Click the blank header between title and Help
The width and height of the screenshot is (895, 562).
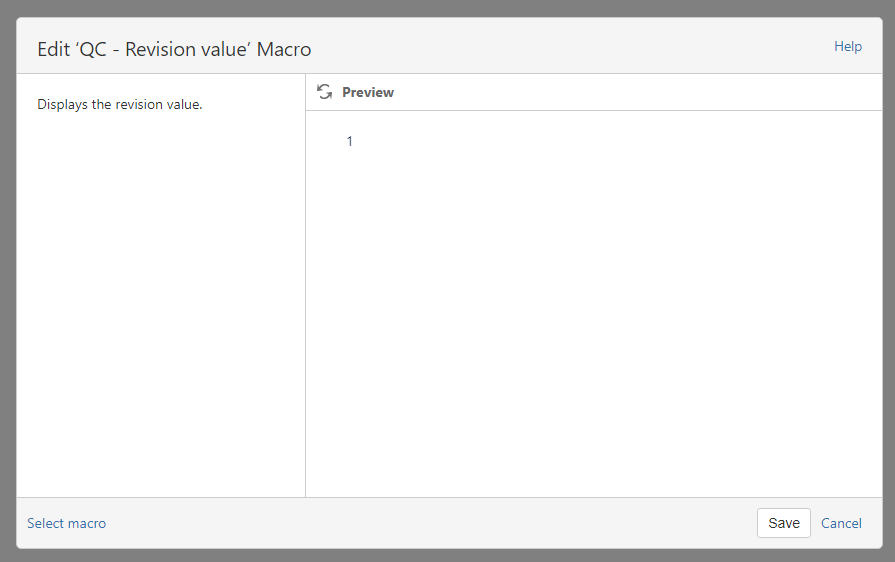pyautogui.click(x=570, y=47)
